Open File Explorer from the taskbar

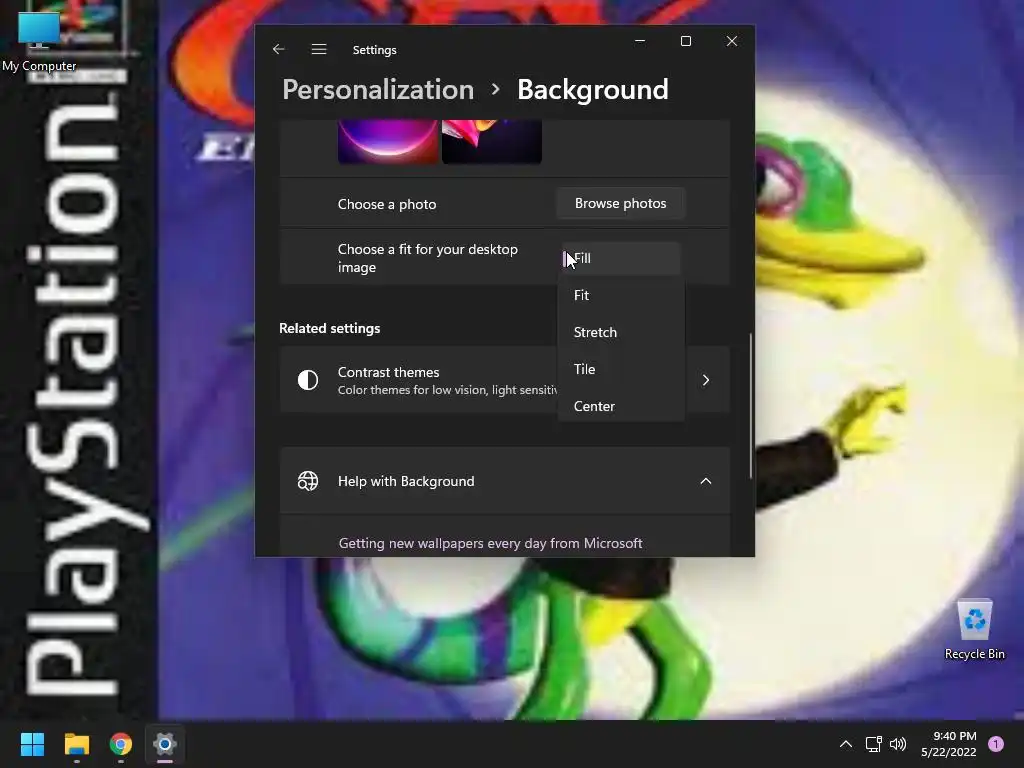[x=76, y=744]
